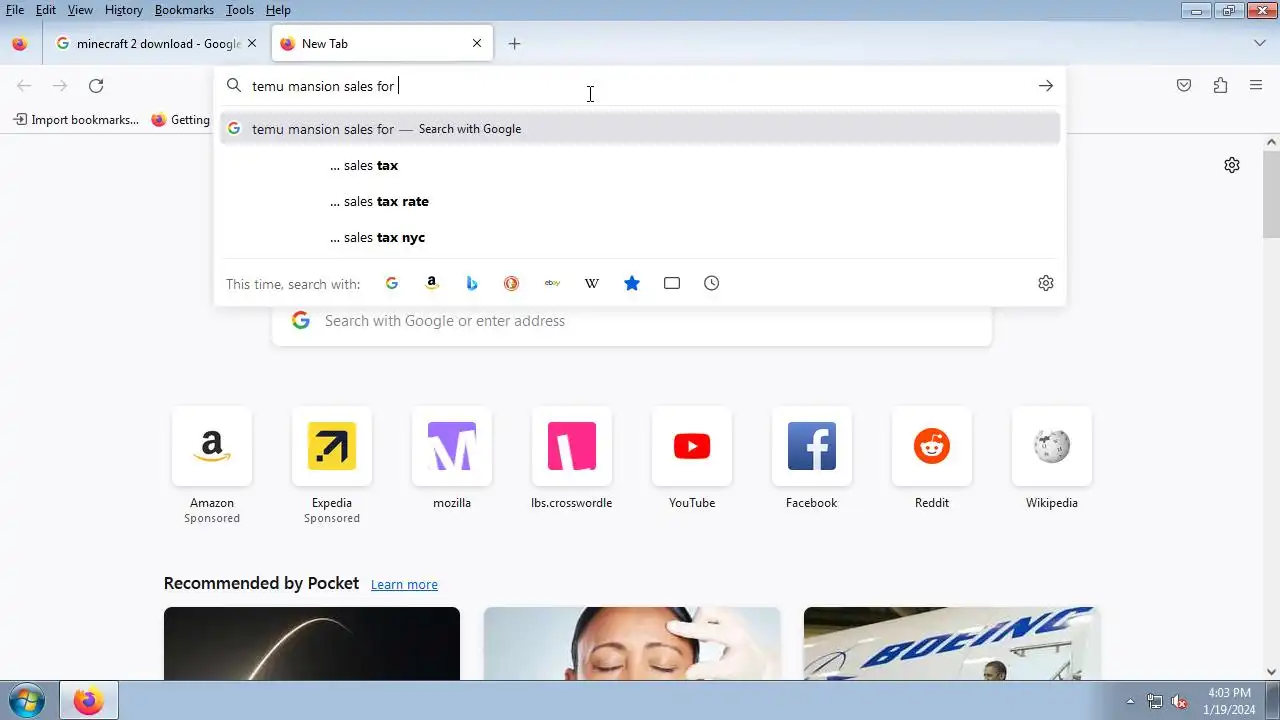
Task: Click the page vertical scrollbar thumb
Action: (1271, 195)
